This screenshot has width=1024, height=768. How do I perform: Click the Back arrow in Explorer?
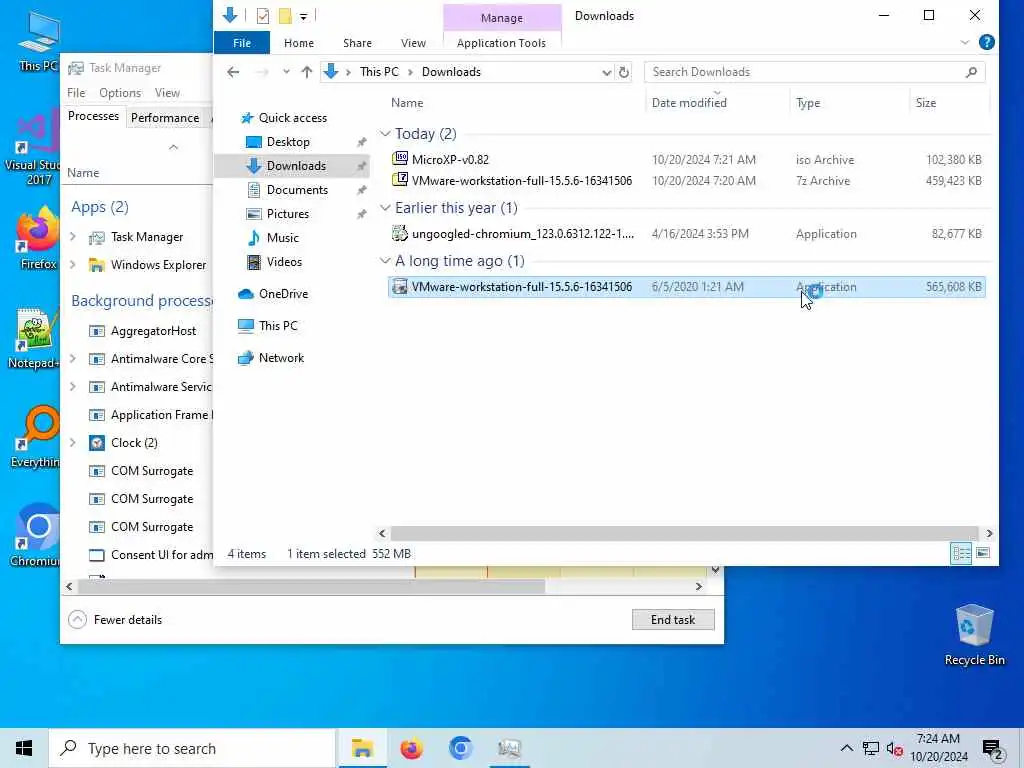pyautogui.click(x=233, y=72)
